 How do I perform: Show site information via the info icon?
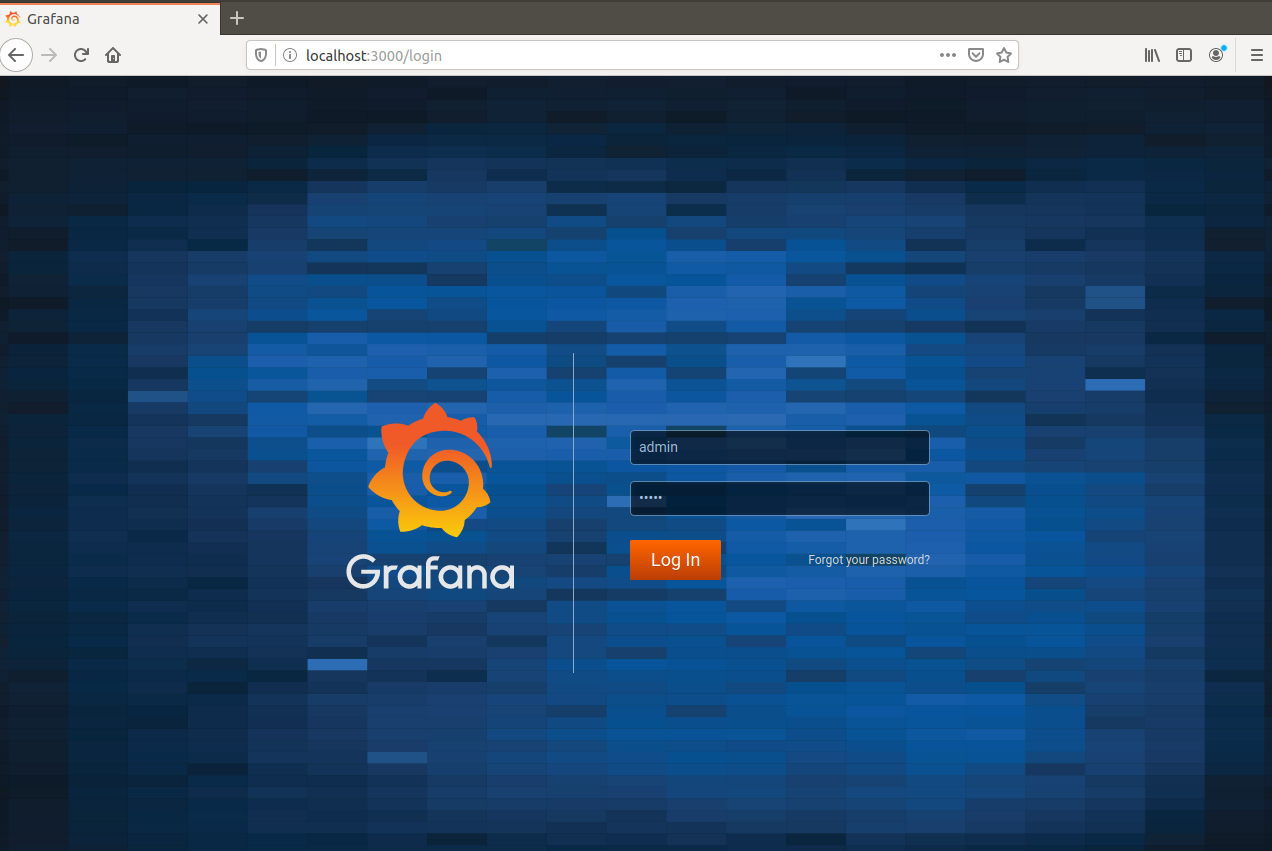(x=289, y=56)
